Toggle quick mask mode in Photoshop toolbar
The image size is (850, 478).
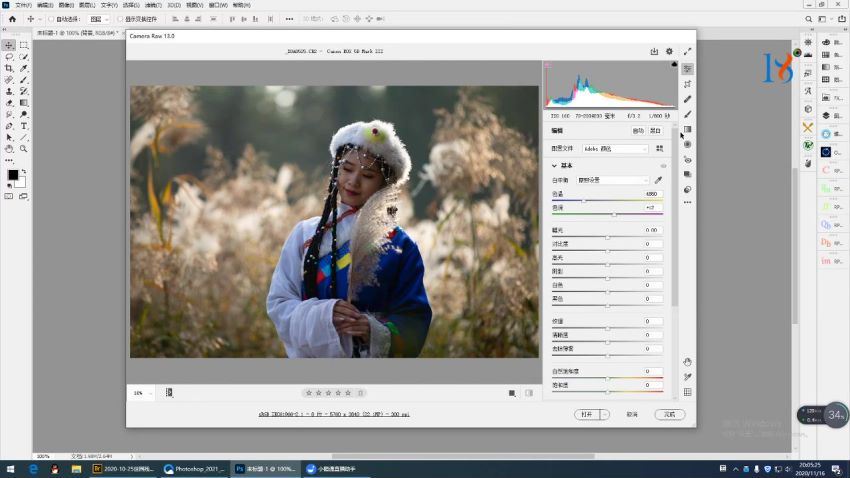click(9, 196)
